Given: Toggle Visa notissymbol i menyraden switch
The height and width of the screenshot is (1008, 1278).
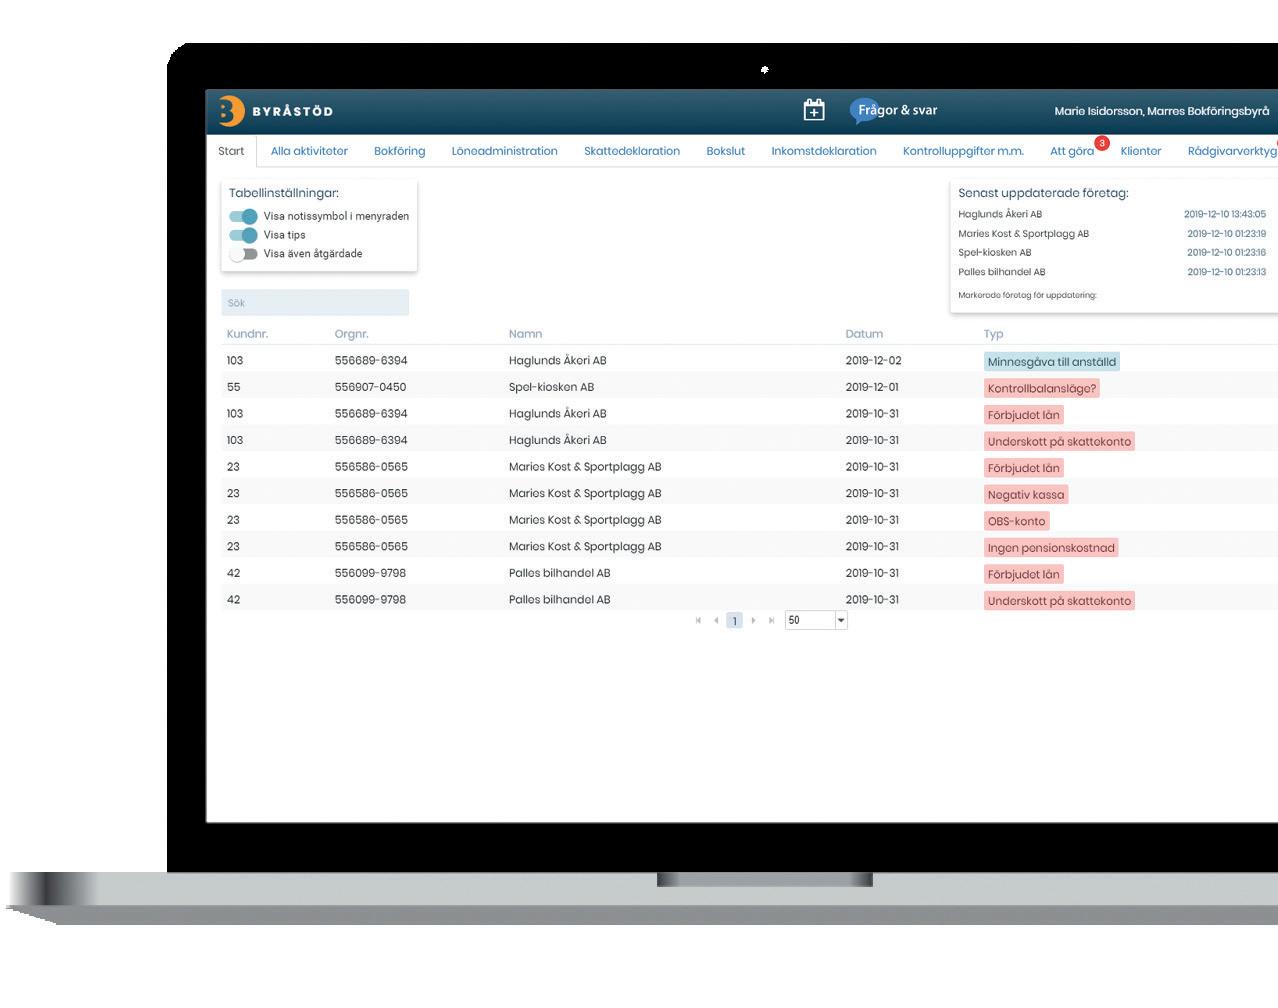Looking at the screenshot, I should tap(243, 216).
